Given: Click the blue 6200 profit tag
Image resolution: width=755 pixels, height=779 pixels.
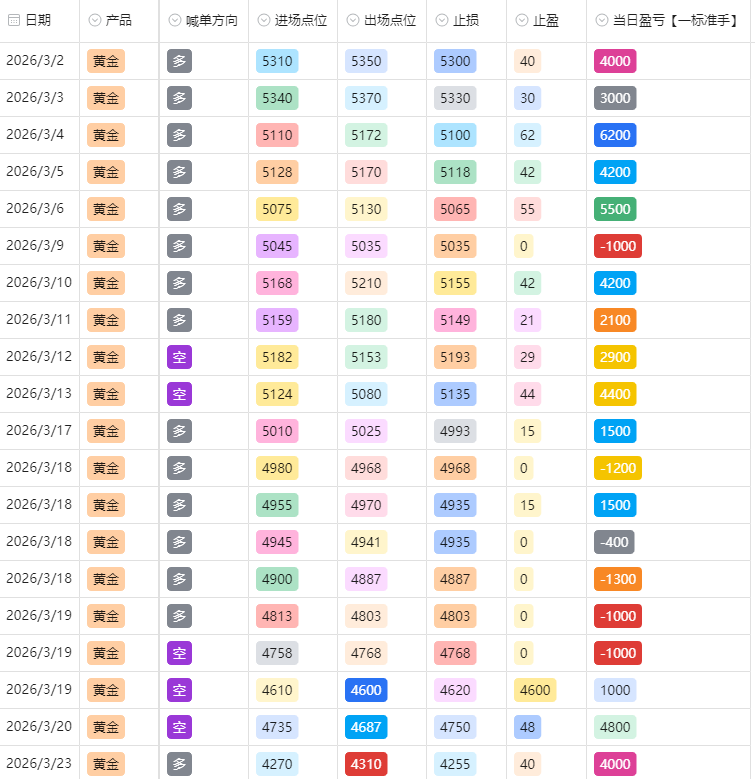Looking at the screenshot, I should (615, 135).
